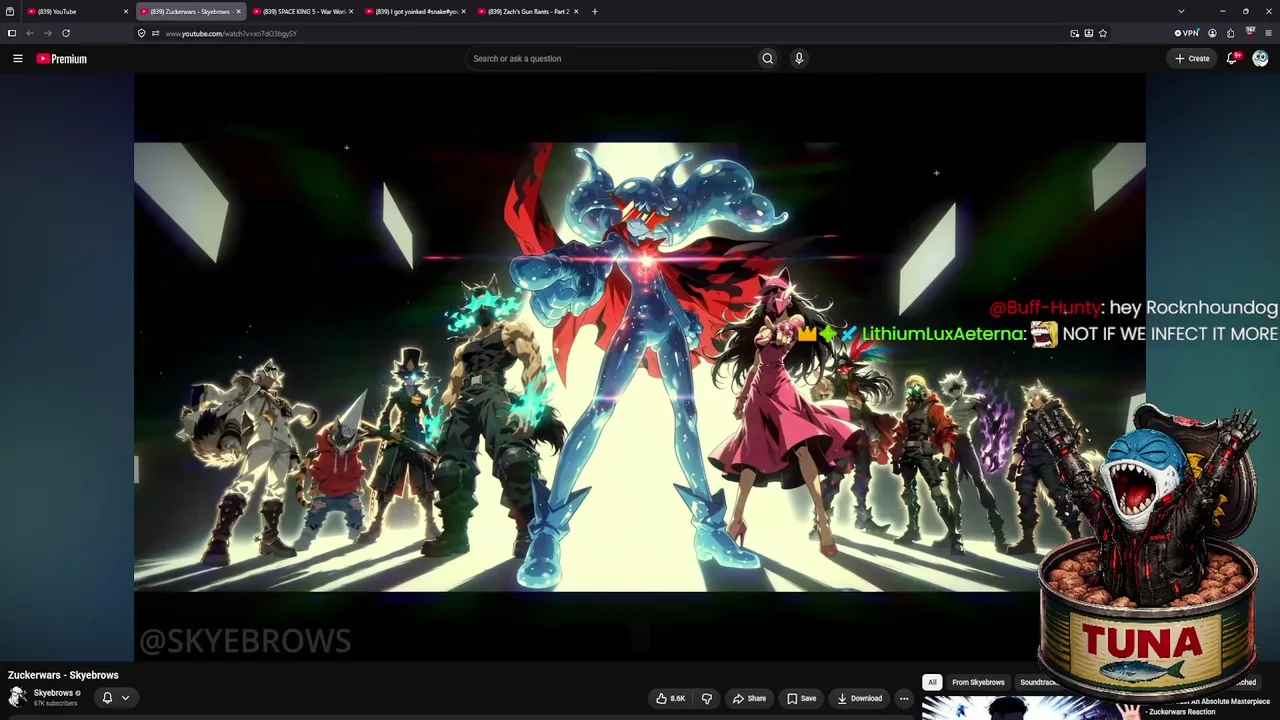This screenshot has height=720, width=1280.
Task: Dislike the Zuckerwars video
Action: click(707, 698)
